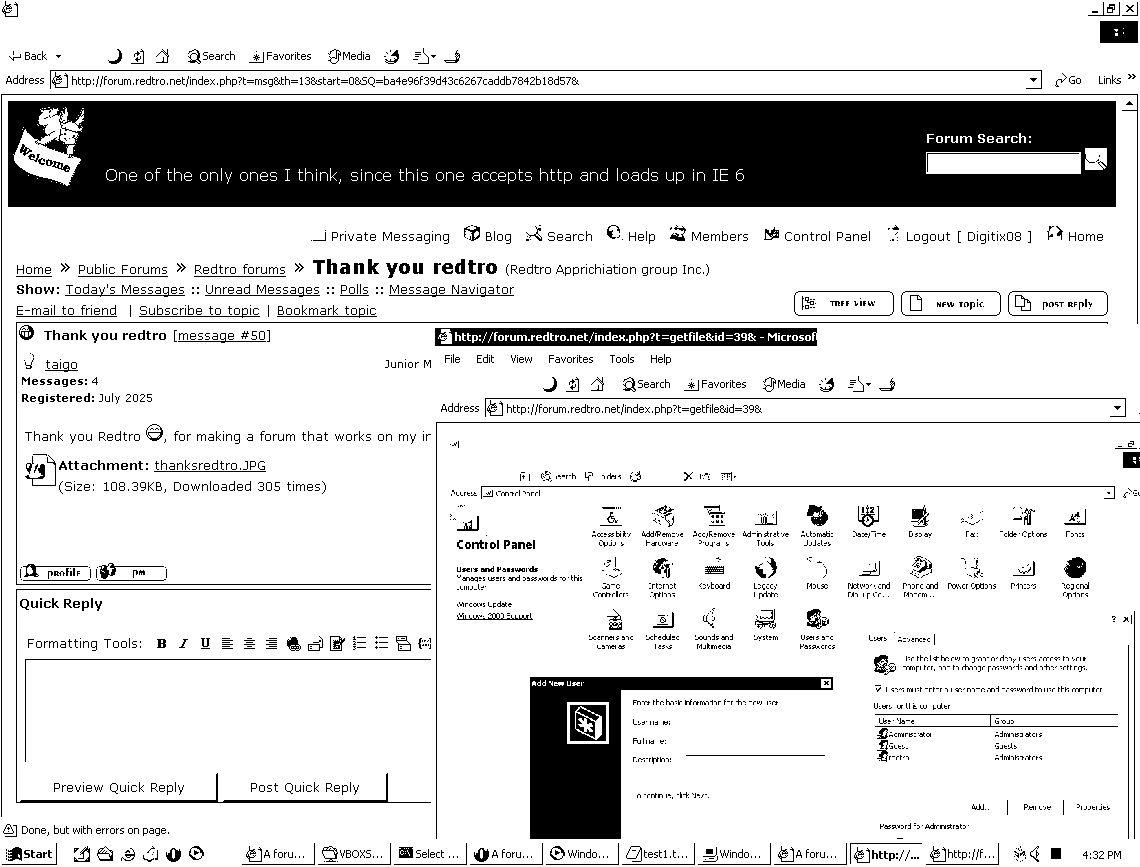
Task: Click the italic formatting tool icon
Action: (183, 644)
